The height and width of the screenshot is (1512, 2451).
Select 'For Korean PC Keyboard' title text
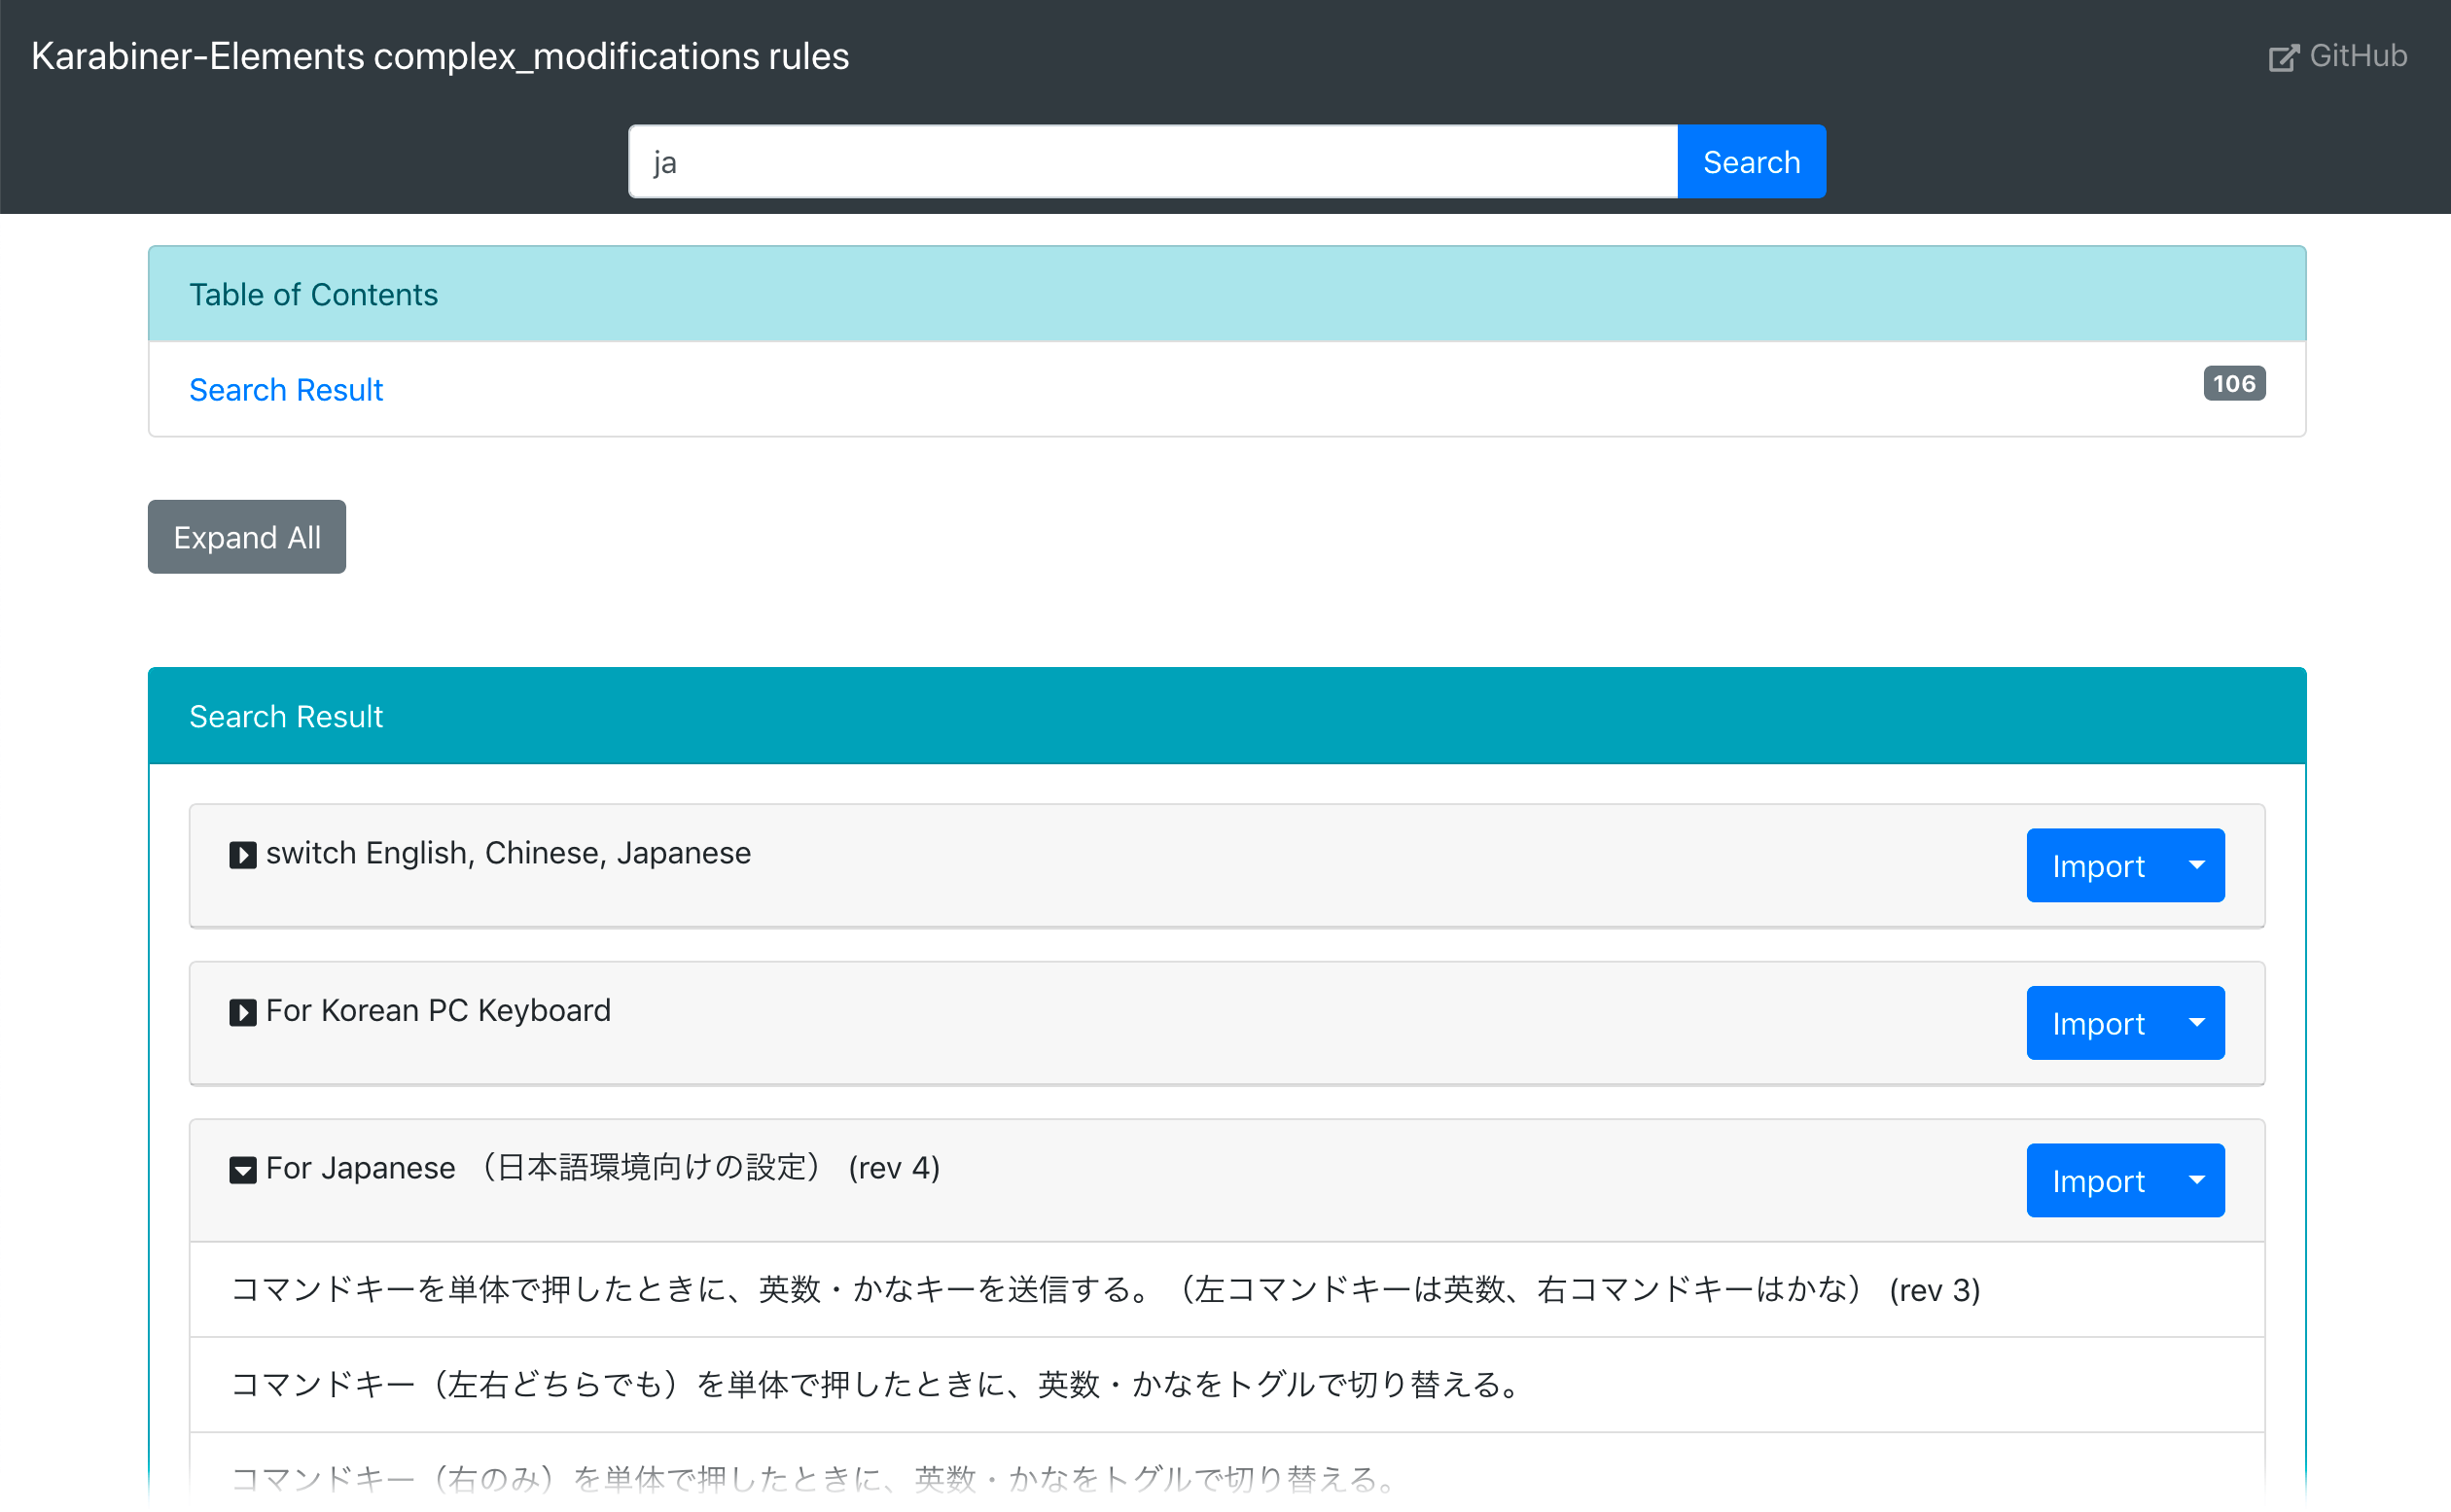438,1011
